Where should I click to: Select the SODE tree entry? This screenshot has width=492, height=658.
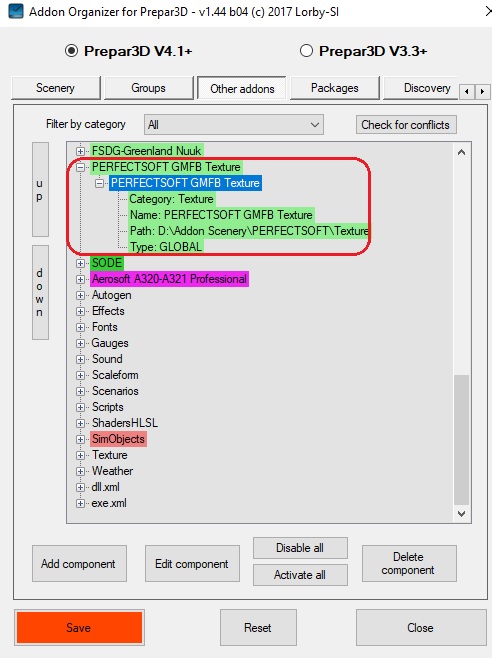107,263
